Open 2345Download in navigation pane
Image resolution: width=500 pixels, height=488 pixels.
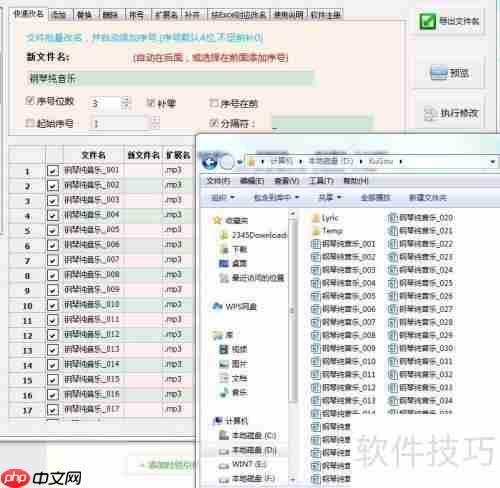click(x=253, y=235)
